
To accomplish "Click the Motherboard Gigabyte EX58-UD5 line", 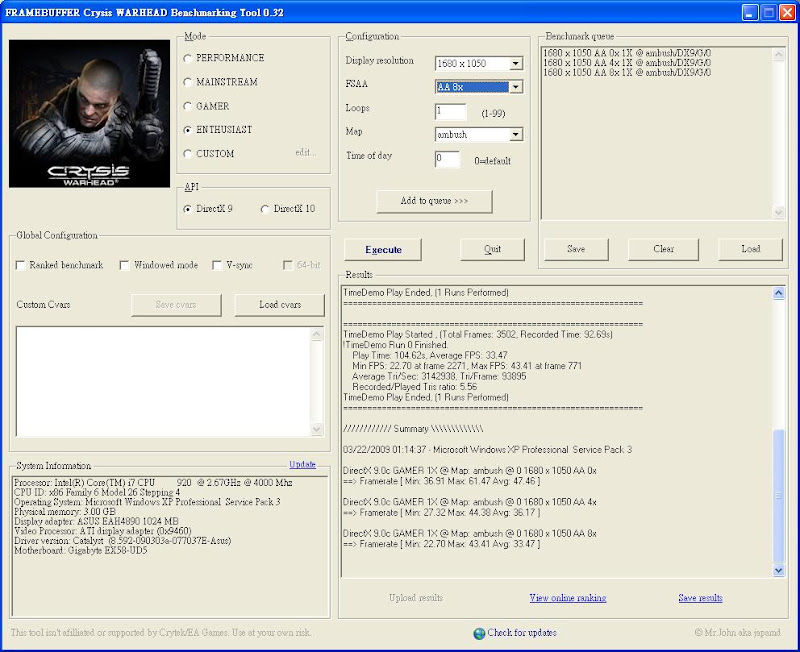I will [81, 550].
